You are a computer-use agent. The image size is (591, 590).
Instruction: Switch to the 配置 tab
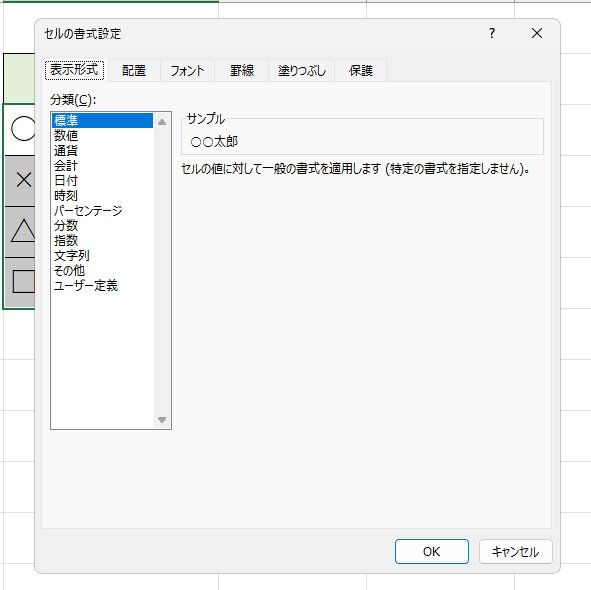pos(134,70)
